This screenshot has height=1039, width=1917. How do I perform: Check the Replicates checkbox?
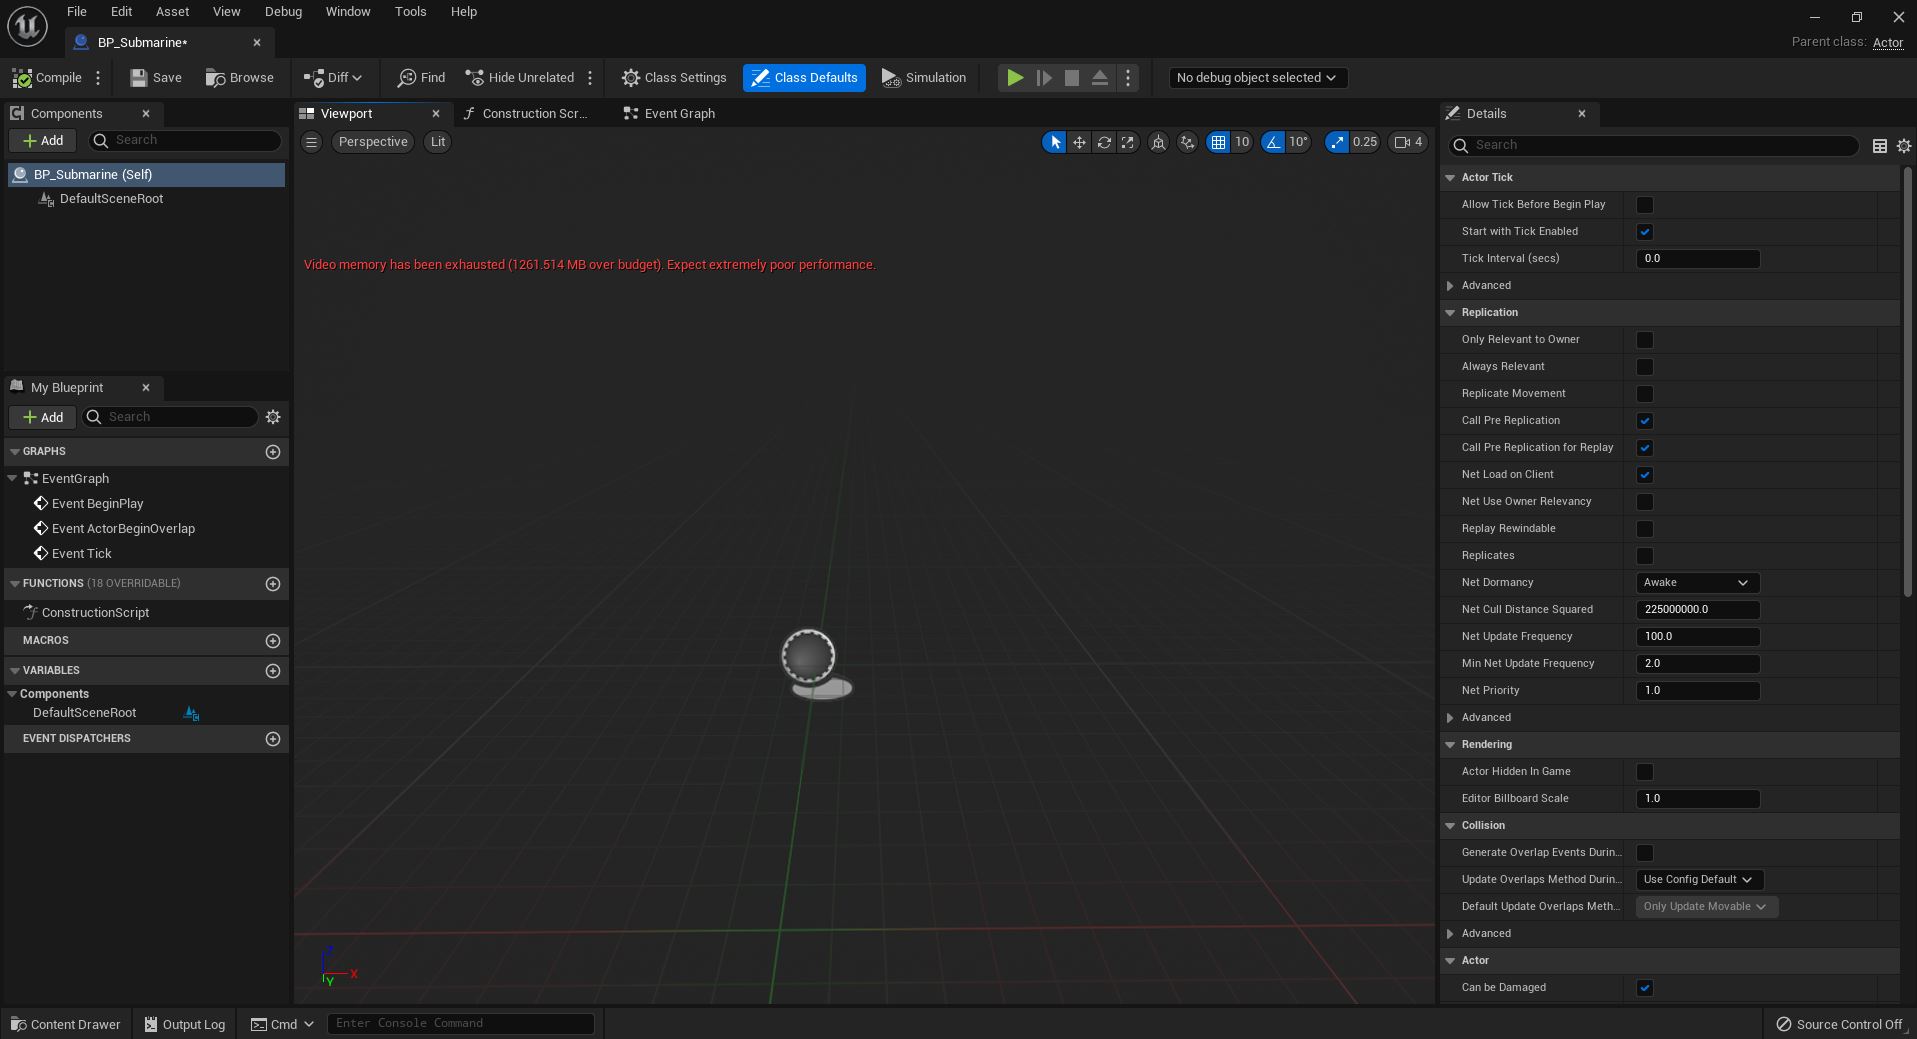[x=1644, y=556]
